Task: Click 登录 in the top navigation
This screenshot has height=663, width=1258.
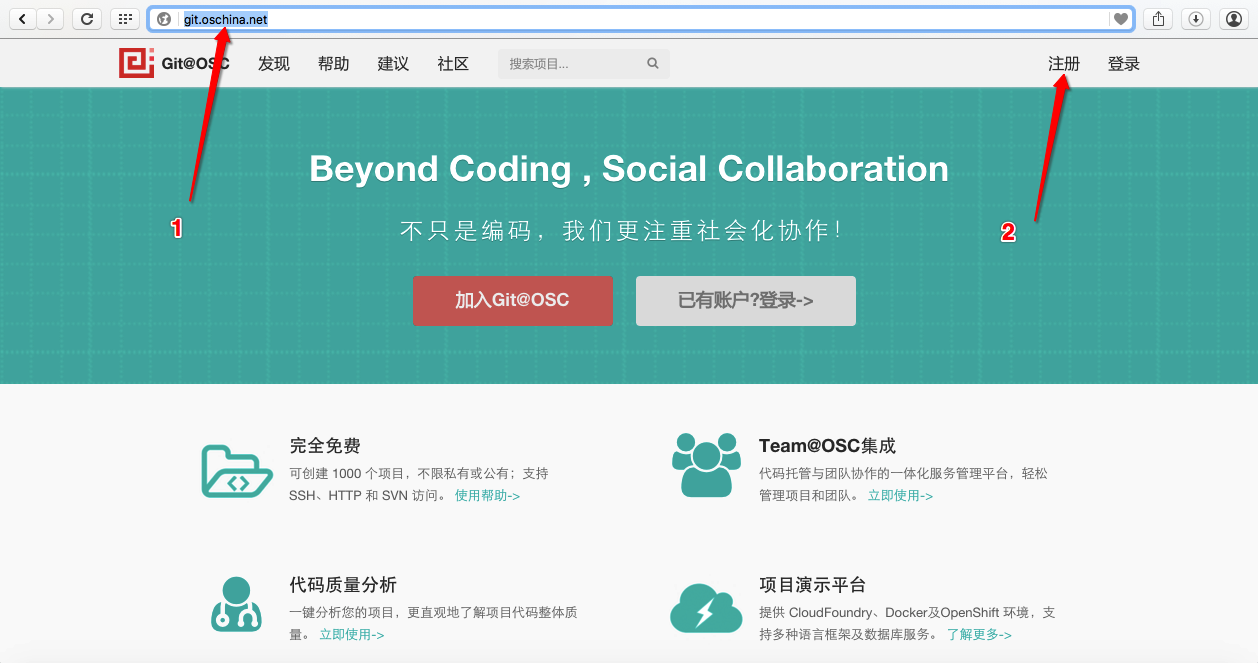Action: click(1124, 64)
